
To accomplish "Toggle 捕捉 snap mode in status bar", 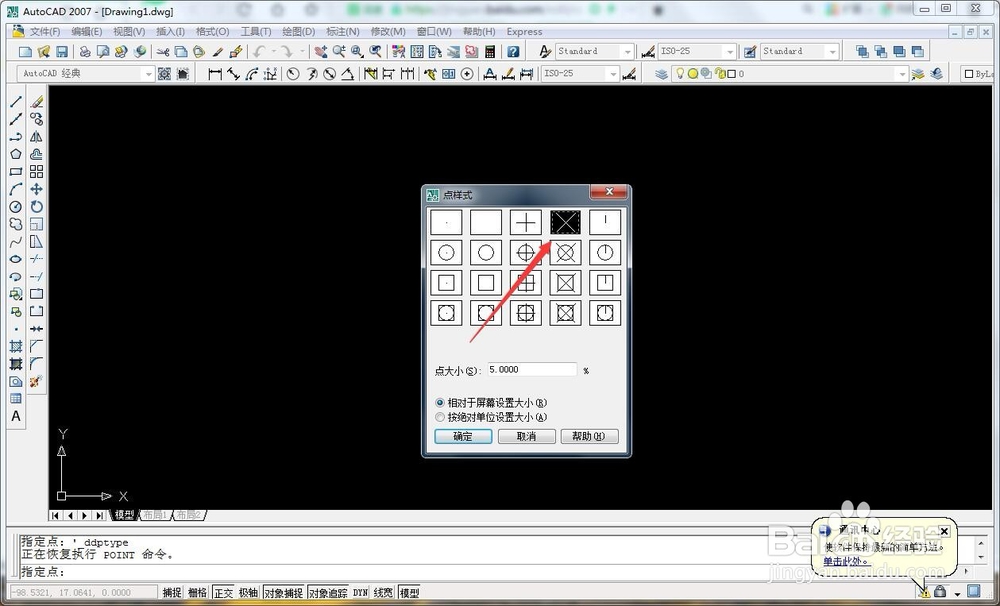I will [172, 593].
